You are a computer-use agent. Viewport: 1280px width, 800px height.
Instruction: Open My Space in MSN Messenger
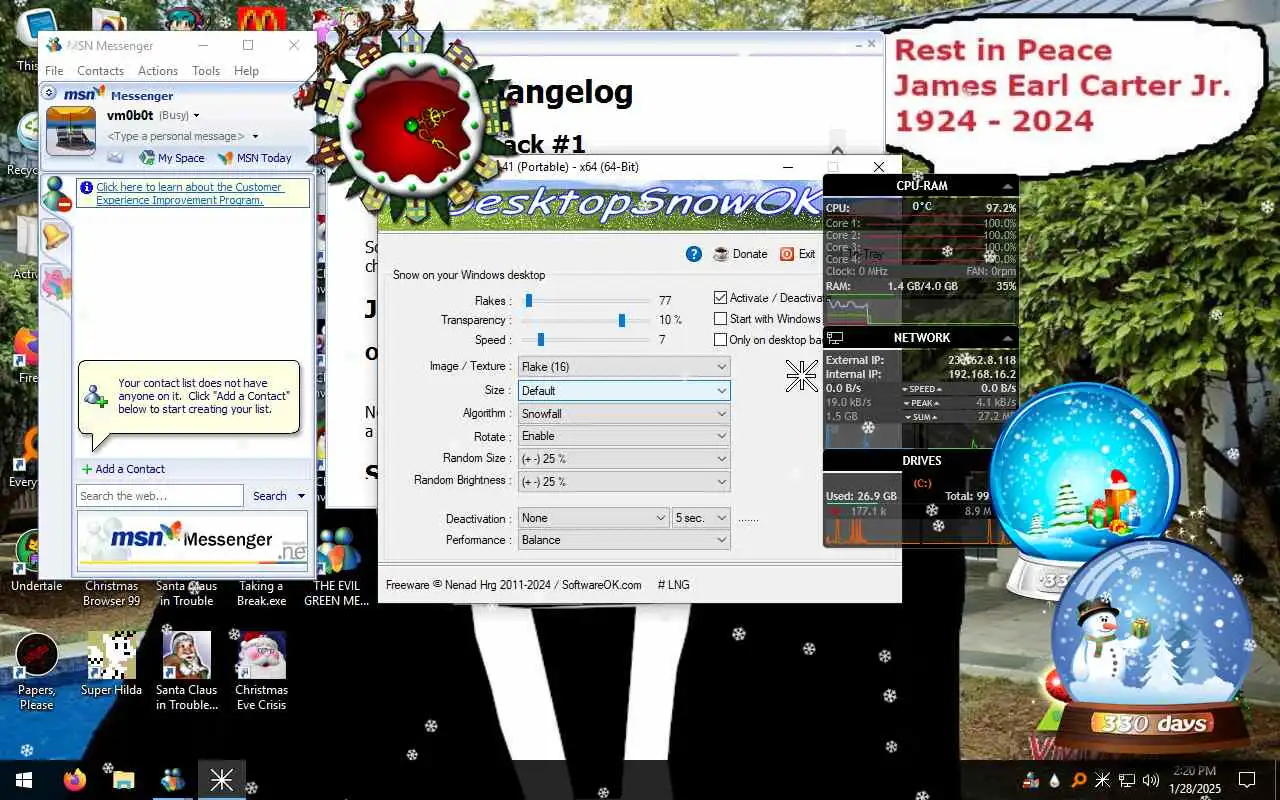pyautogui.click(x=172, y=157)
